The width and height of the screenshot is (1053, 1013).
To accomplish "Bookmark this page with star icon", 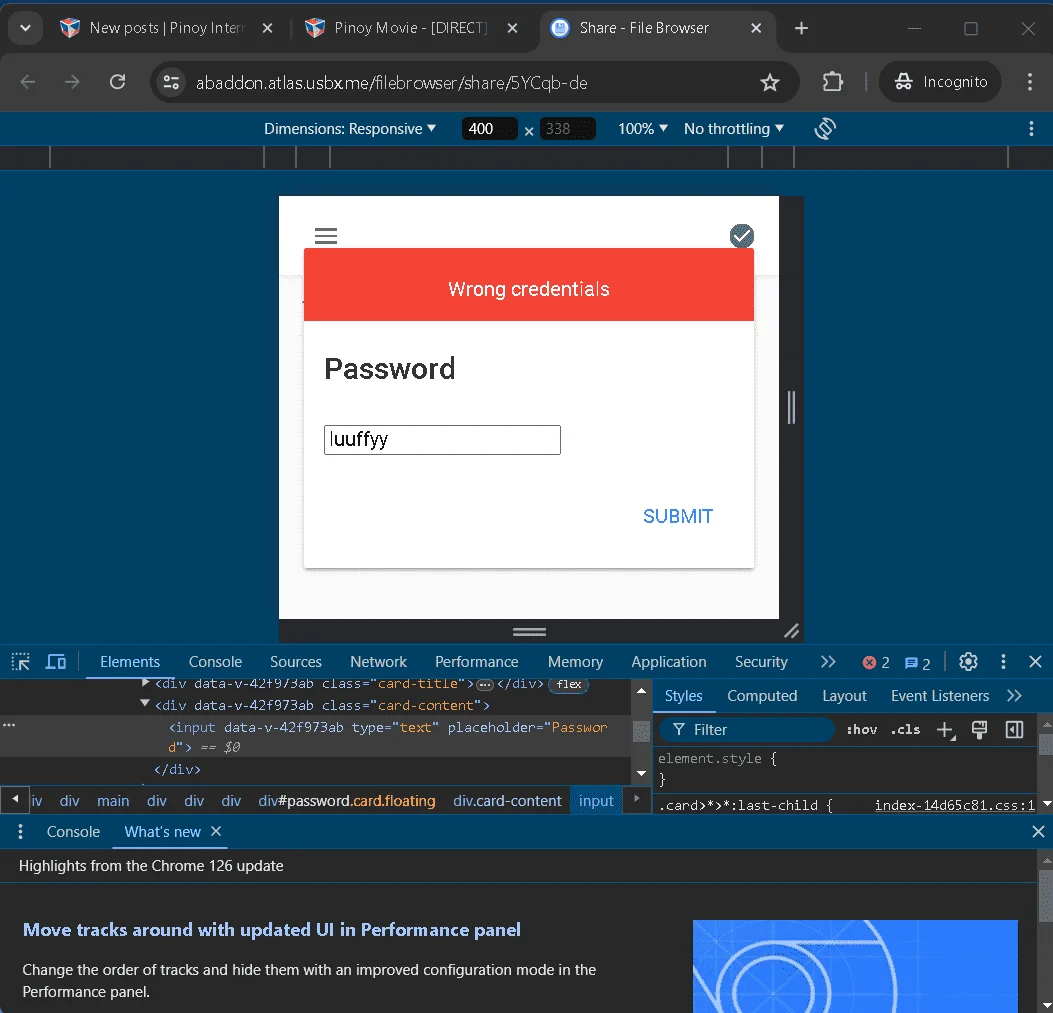I will pyautogui.click(x=770, y=82).
